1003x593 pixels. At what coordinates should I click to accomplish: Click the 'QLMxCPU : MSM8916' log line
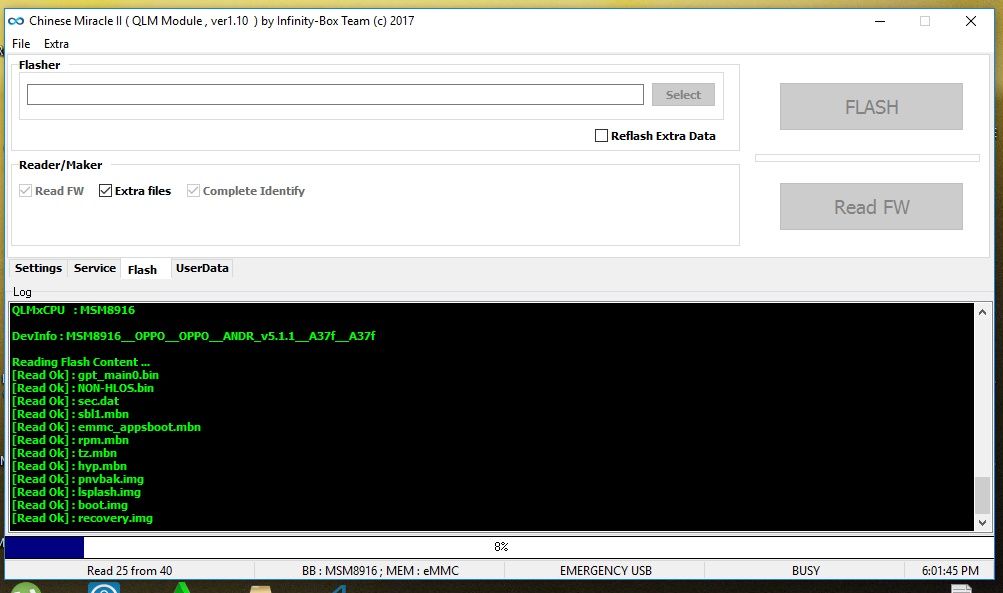coord(74,310)
